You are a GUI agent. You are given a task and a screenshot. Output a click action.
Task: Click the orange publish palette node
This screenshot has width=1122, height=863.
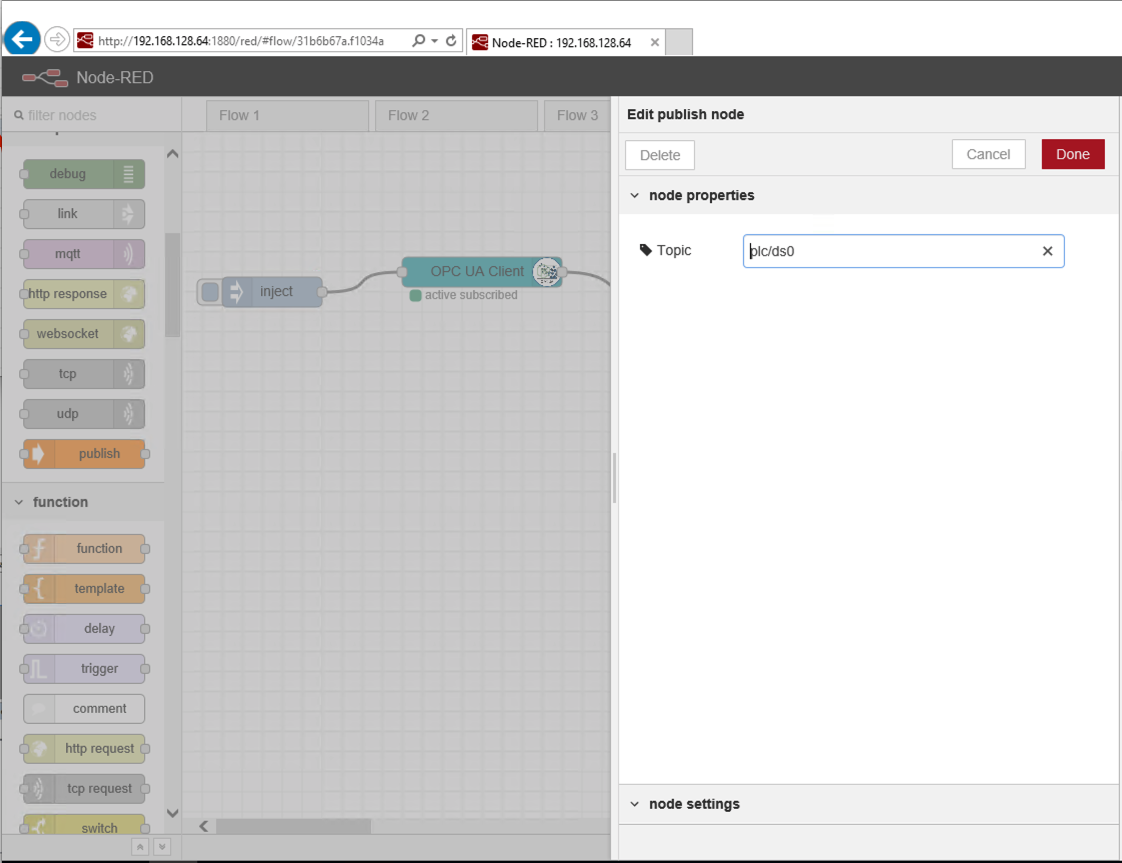coord(84,454)
